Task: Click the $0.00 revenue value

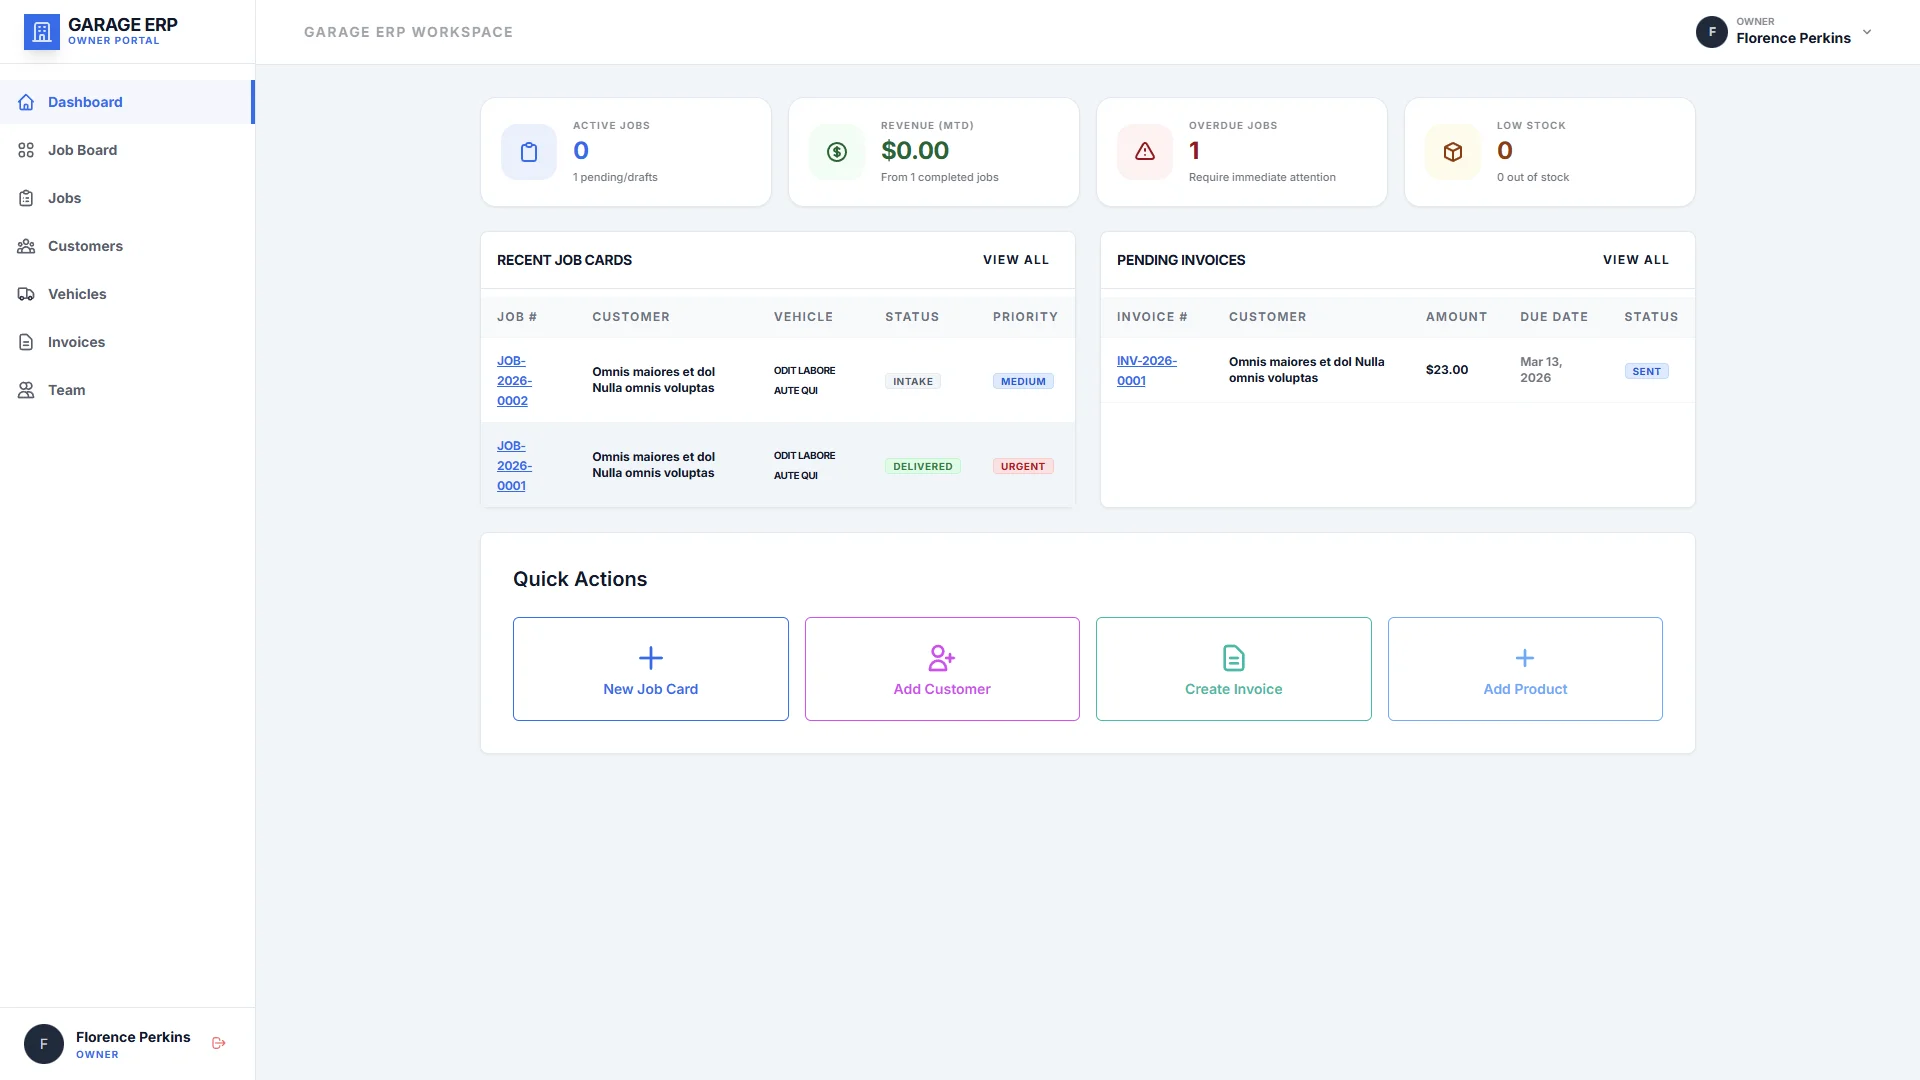Action: click(x=915, y=151)
